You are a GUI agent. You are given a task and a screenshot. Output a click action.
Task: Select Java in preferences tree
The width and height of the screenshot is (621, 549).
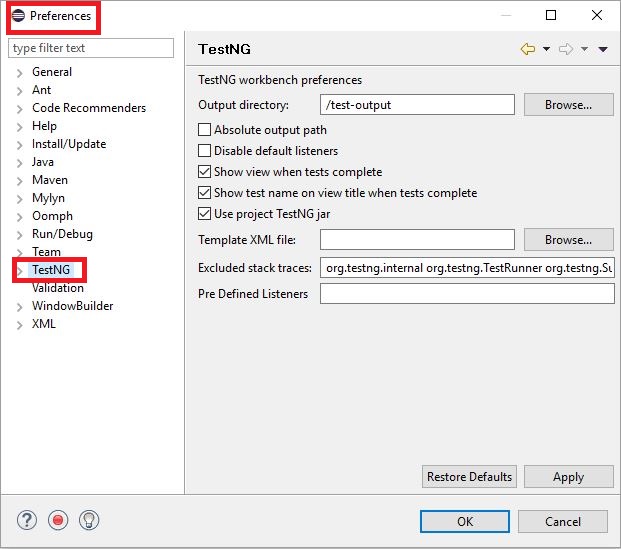tap(43, 162)
